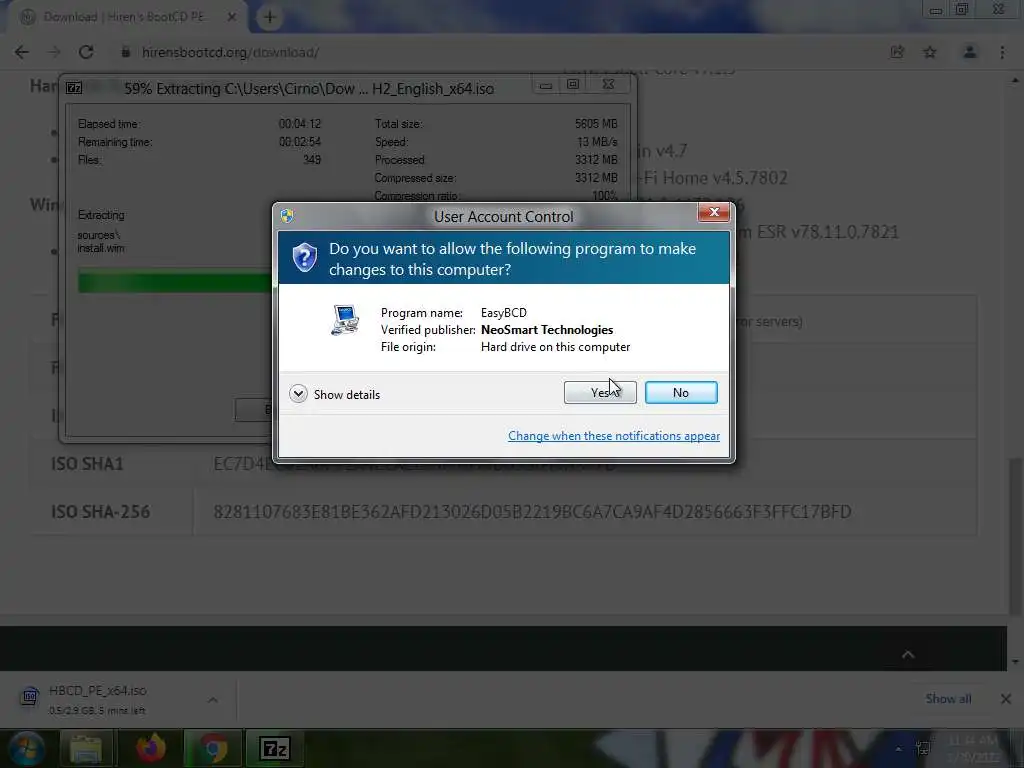Click the 7-Zip window title icon

[x=74, y=88]
